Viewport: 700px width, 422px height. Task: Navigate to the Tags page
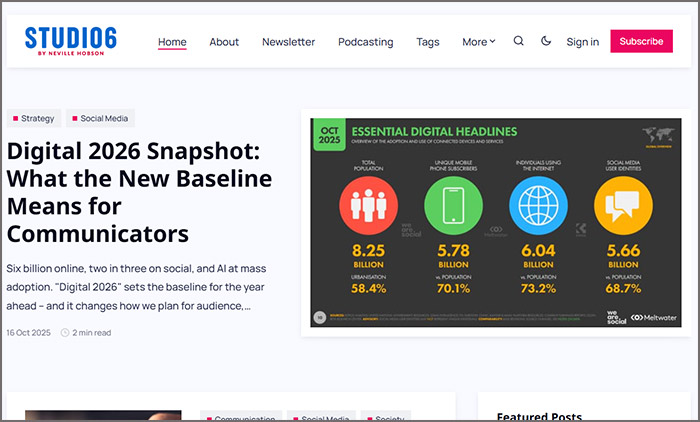428,42
